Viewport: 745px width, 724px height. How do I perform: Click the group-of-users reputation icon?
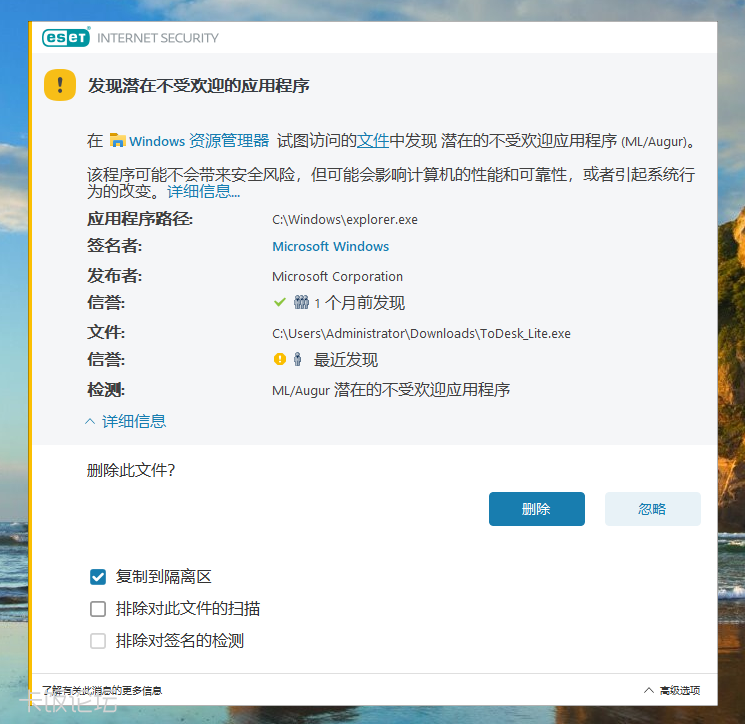pos(301,302)
